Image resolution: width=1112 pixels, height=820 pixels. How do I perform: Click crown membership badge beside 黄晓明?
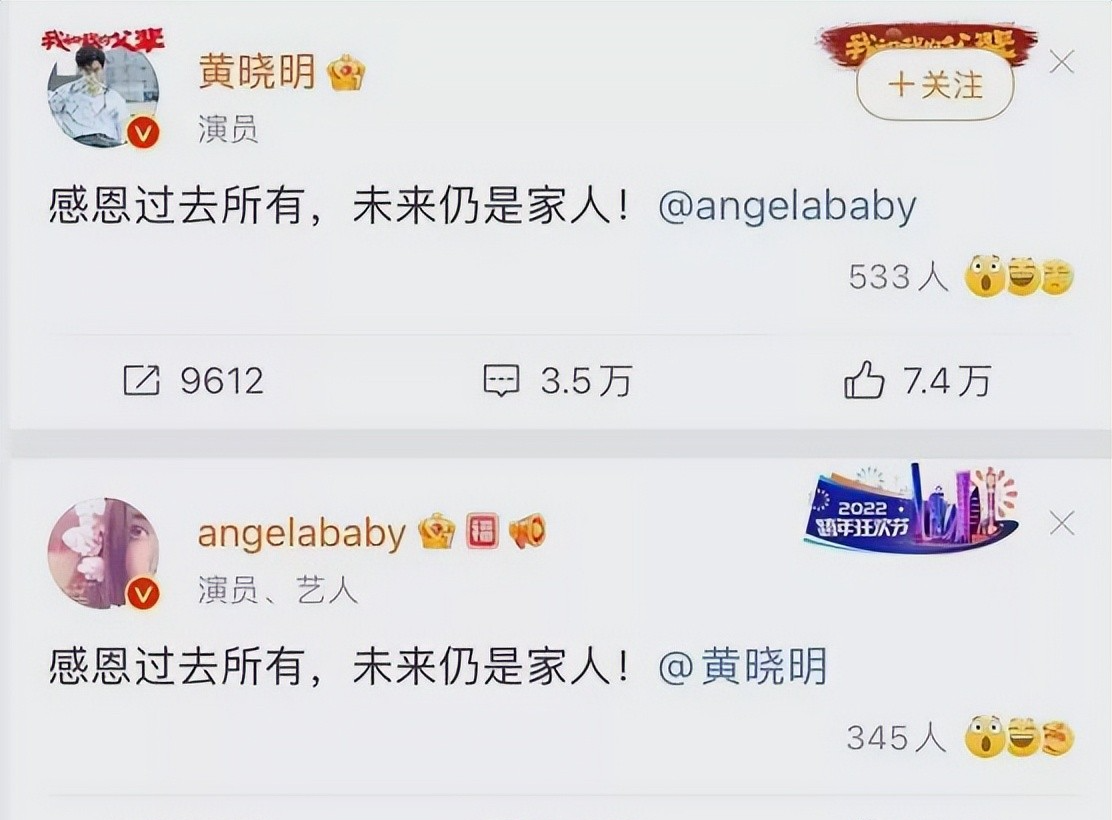click(346, 73)
